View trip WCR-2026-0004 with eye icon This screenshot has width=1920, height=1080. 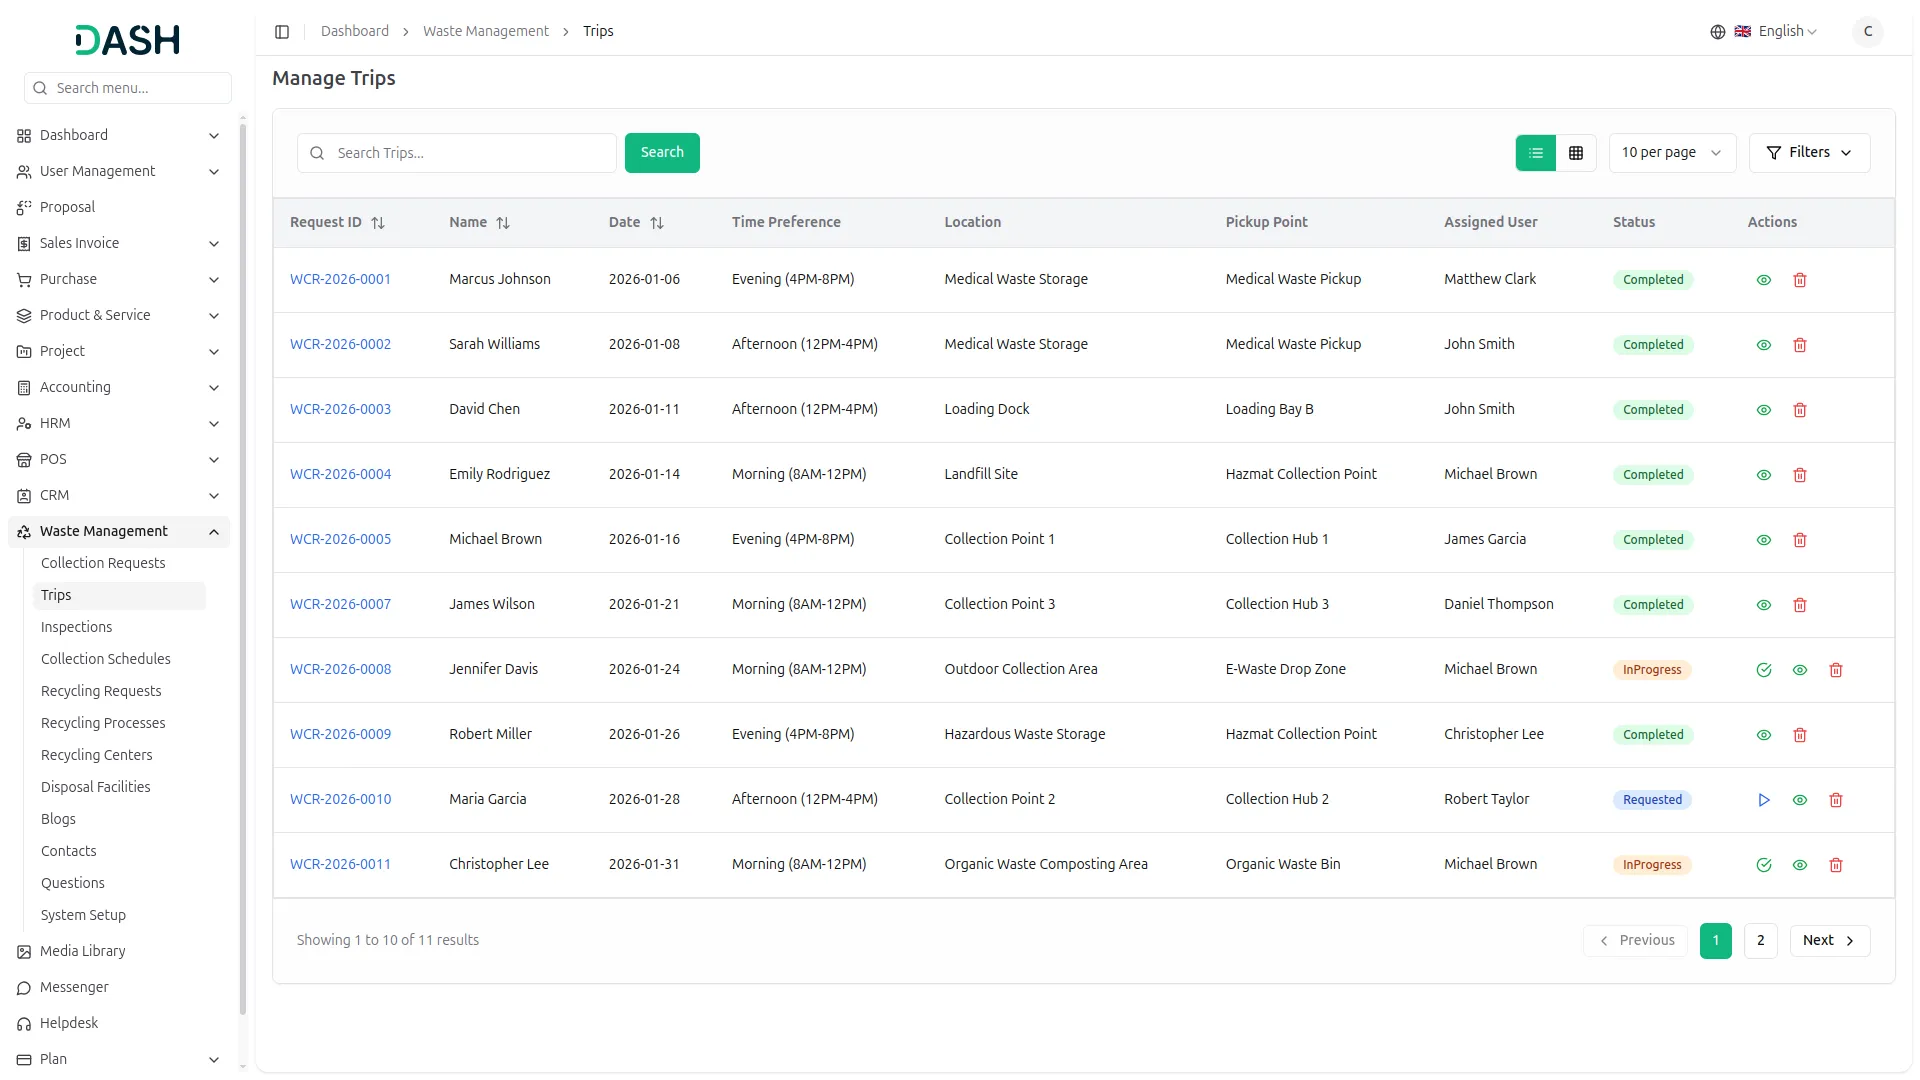[1763, 475]
